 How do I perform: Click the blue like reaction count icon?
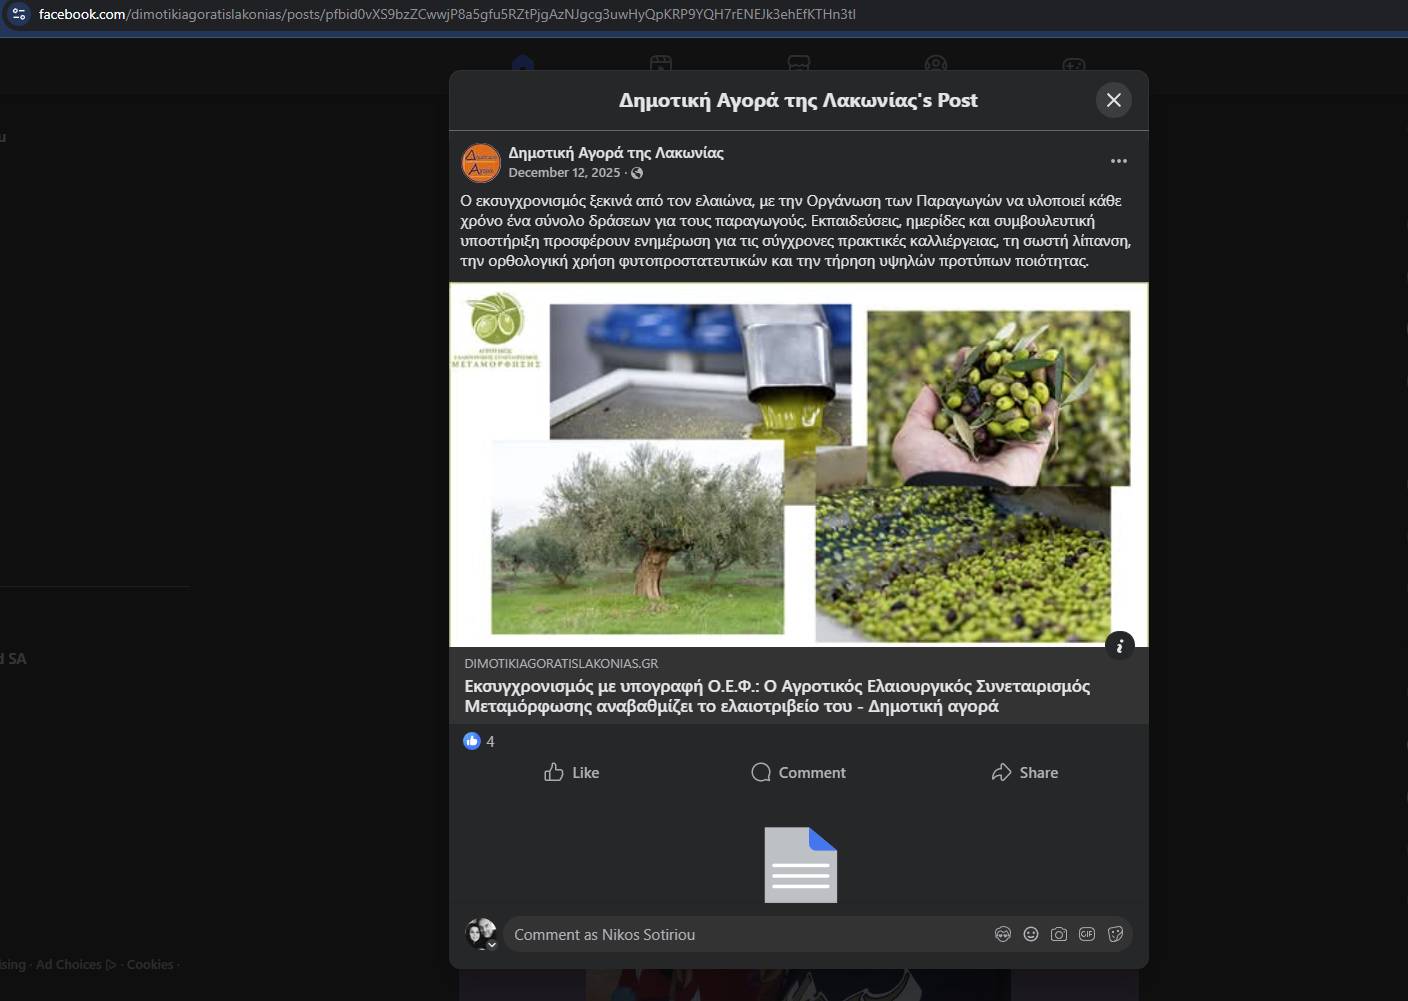[472, 741]
